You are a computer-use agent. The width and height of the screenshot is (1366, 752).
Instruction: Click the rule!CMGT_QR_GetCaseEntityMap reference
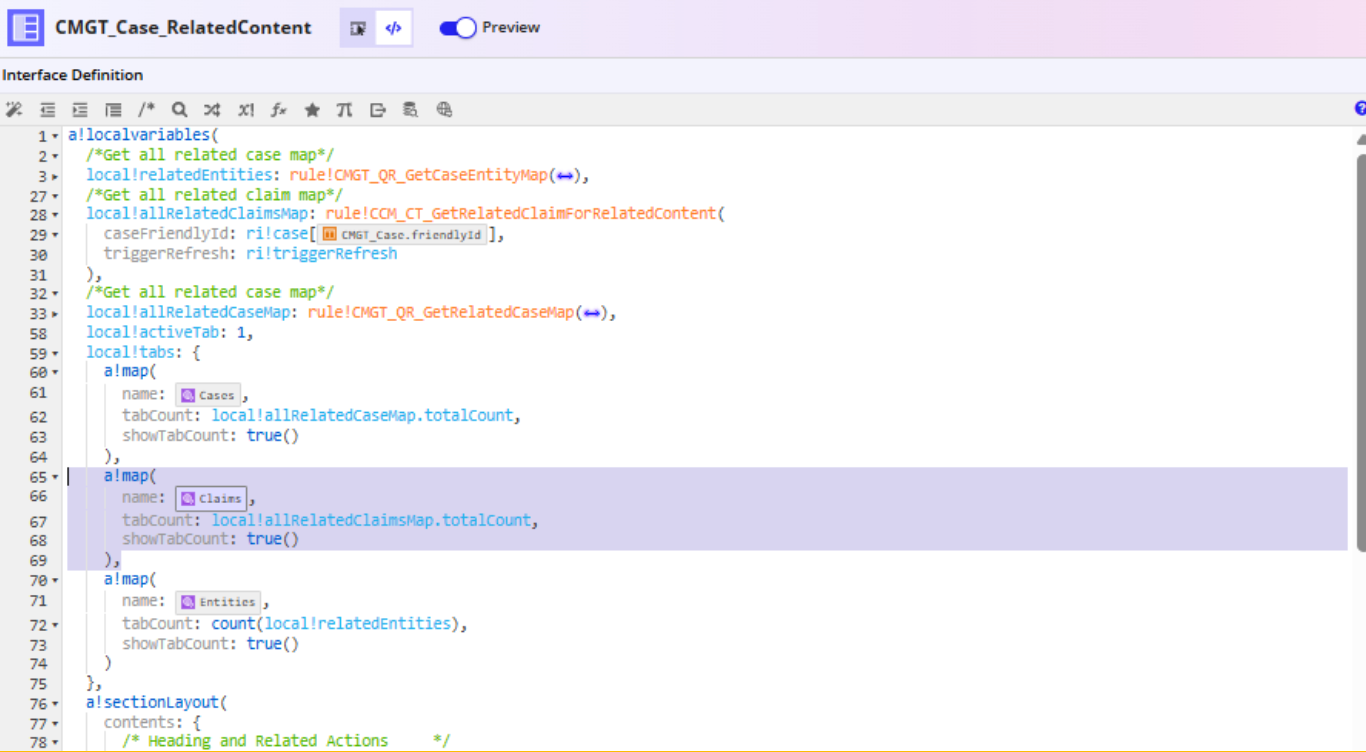[x=418, y=175]
